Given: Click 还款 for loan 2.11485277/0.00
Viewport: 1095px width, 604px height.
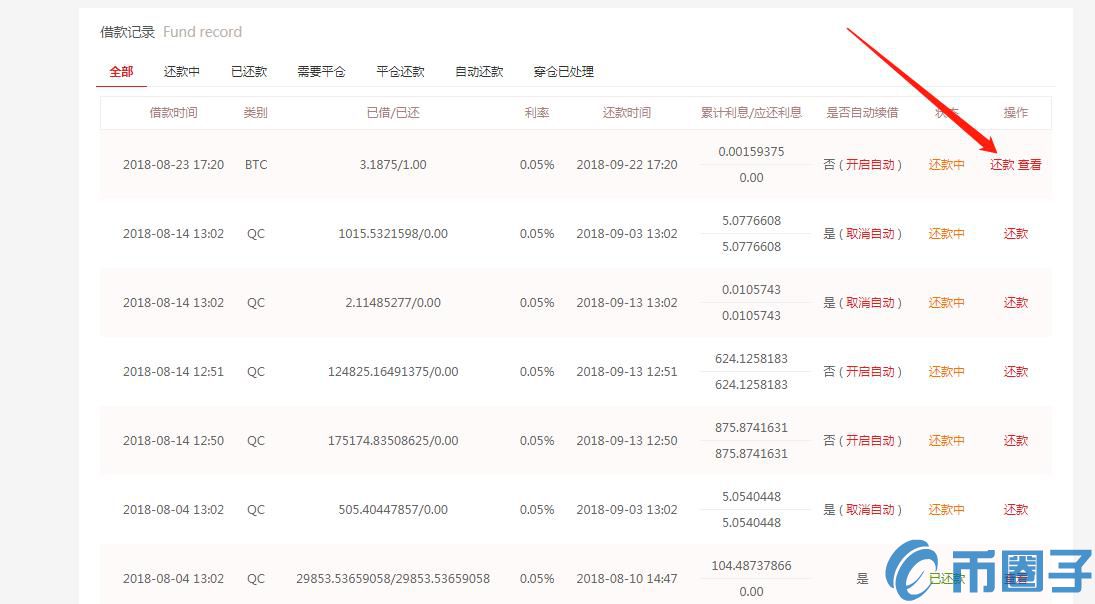Looking at the screenshot, I should 1015,302.
